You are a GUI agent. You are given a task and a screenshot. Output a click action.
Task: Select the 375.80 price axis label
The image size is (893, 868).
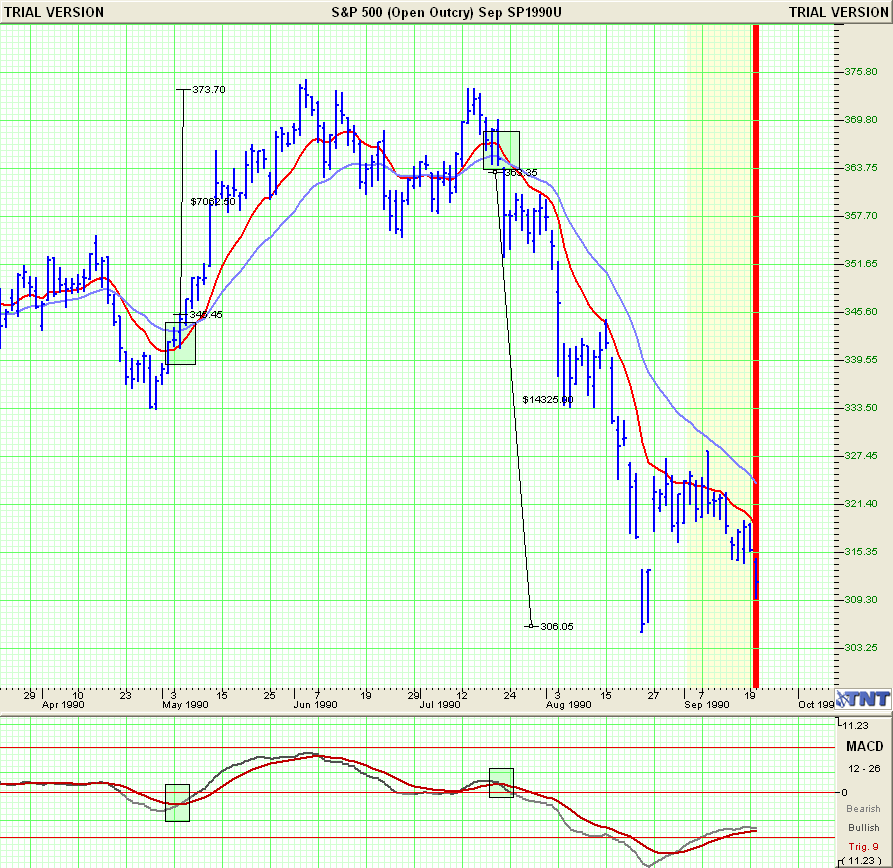click(861, 72)
